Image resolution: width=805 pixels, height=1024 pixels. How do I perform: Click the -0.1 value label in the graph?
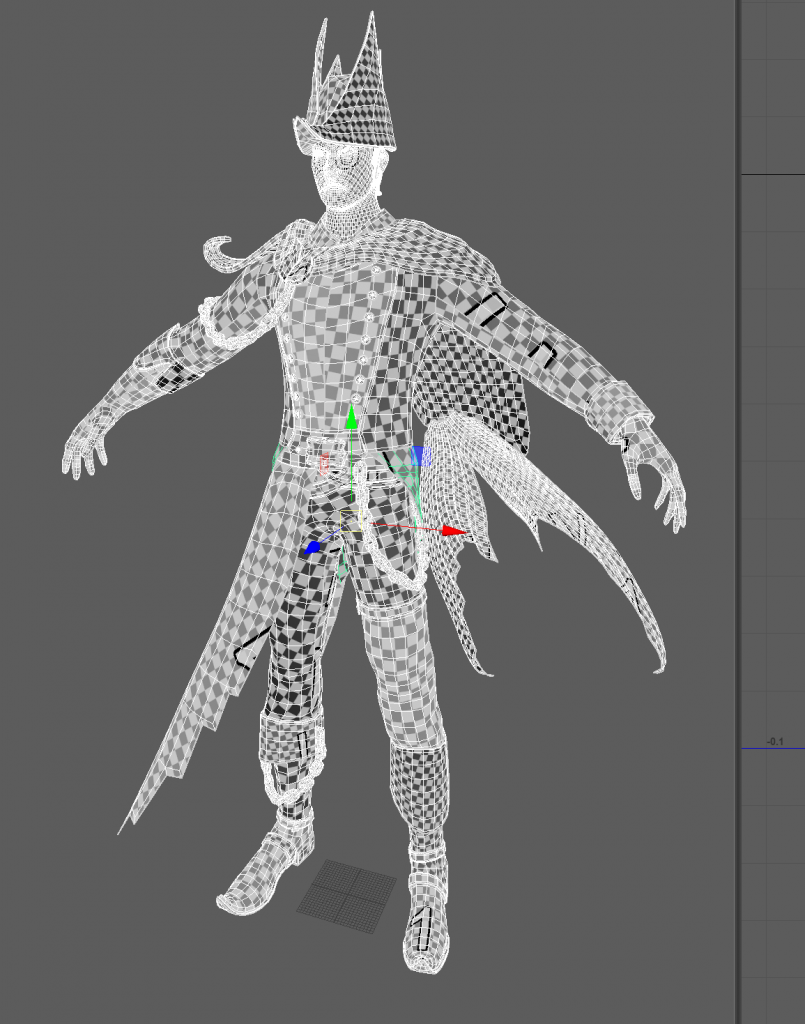(775, 741)
